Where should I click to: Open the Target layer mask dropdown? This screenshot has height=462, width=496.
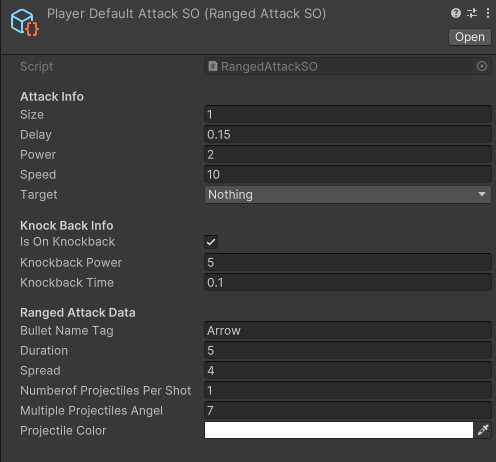coord(348,195)
